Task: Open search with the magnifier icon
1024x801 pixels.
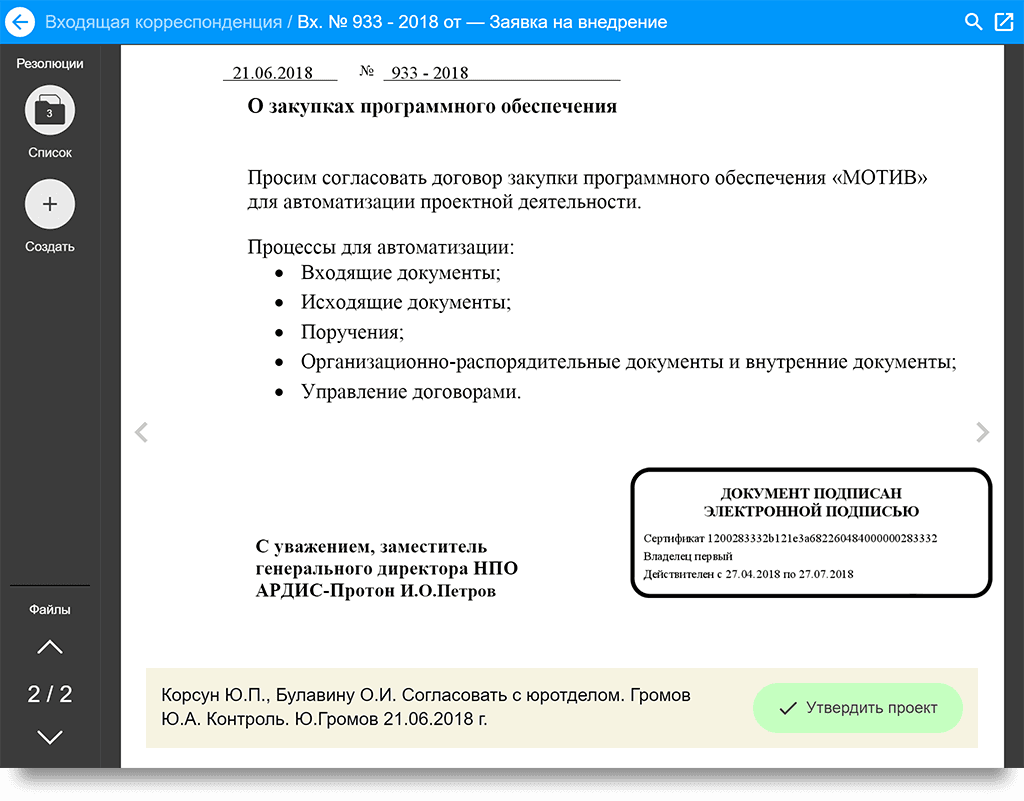Action: click(973, 22)
